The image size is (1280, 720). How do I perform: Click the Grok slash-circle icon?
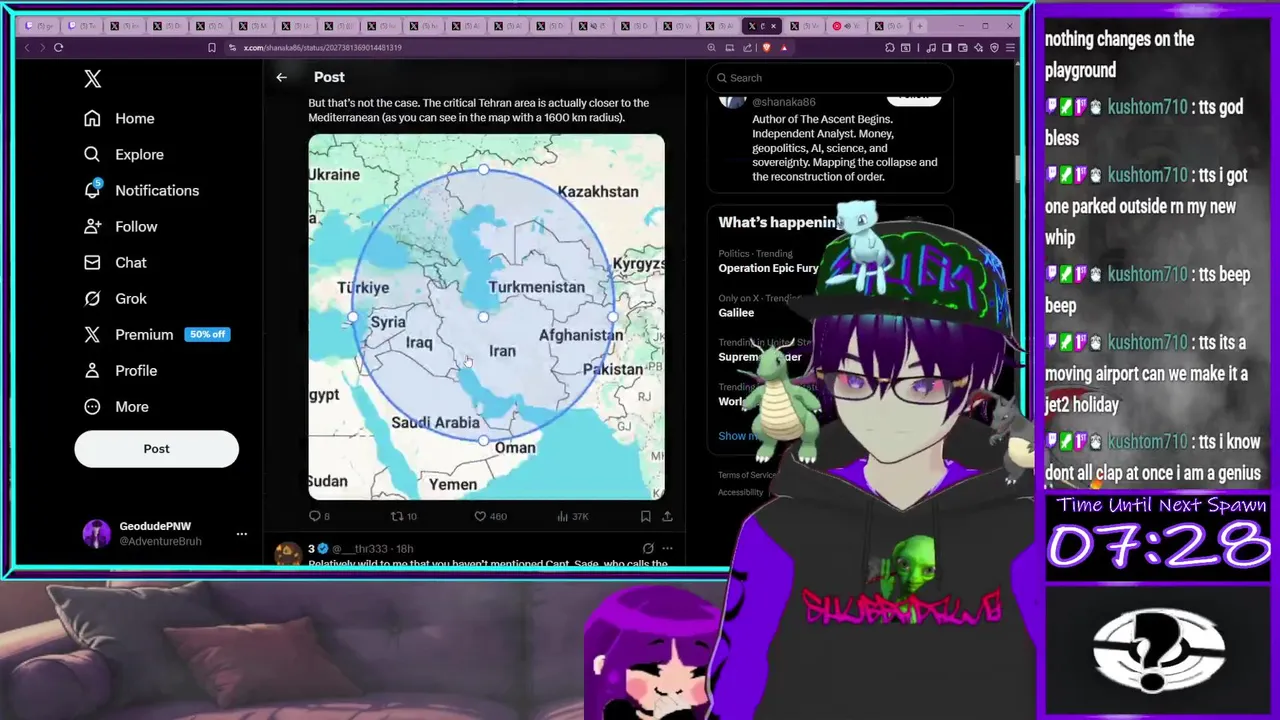pos(92,298)
